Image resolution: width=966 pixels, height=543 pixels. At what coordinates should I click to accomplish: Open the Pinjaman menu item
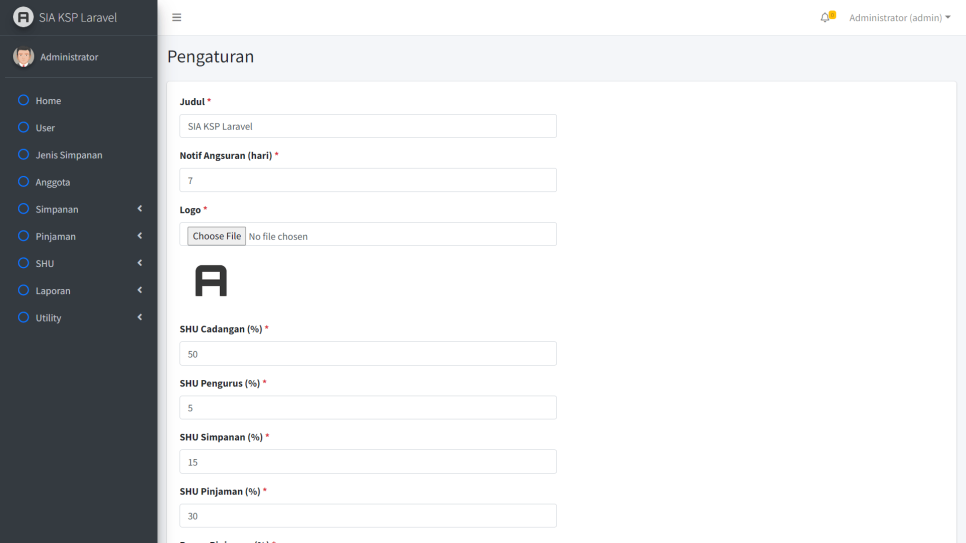pyautogui.click(x=78, y=236)
